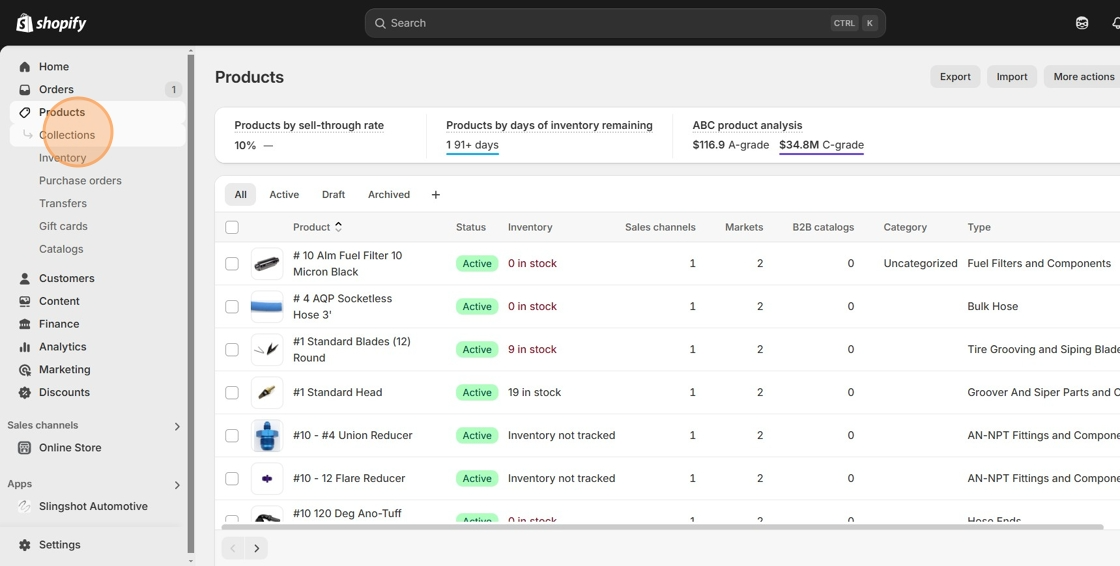This screenshot has width=1120, height=566.
Task: Click the Discounts badge icon
Action: tap(25, 393)
